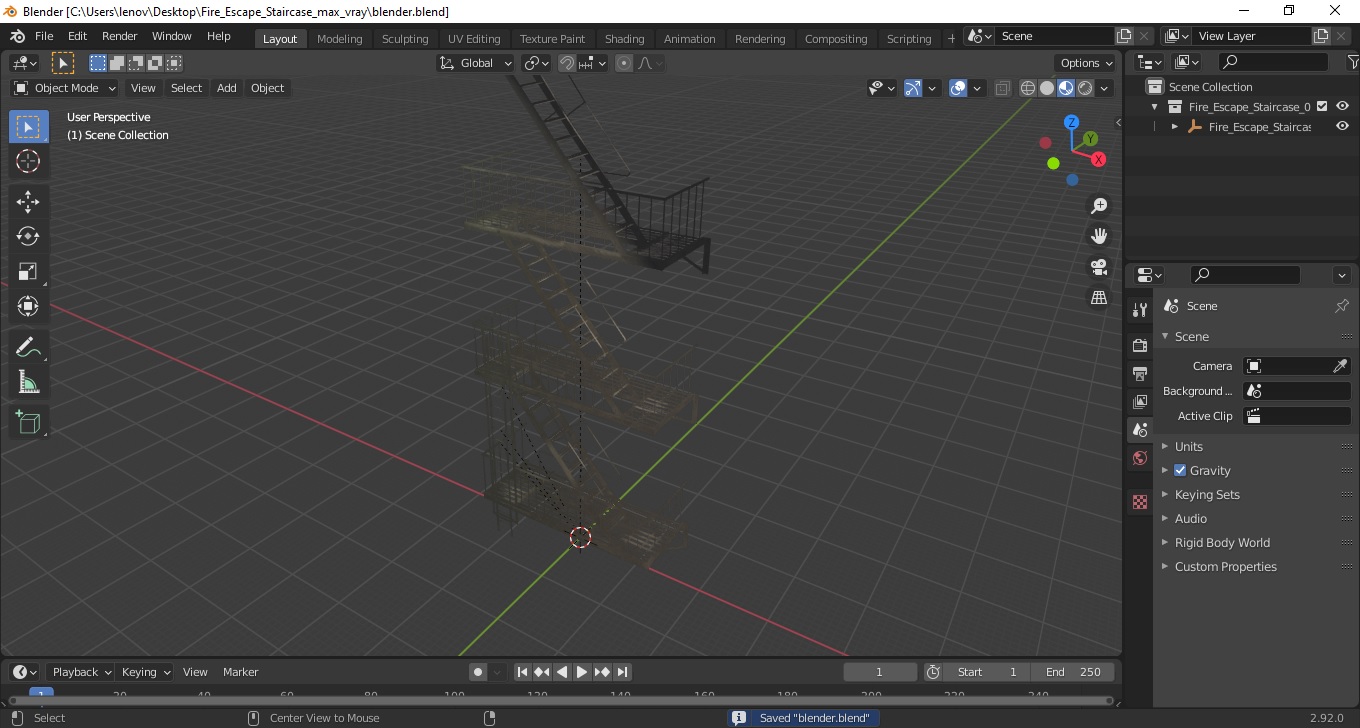The width and height of the screenshot is (1360, 728).
Task: Click the End frame 250 field
Action: (1073, 672)
